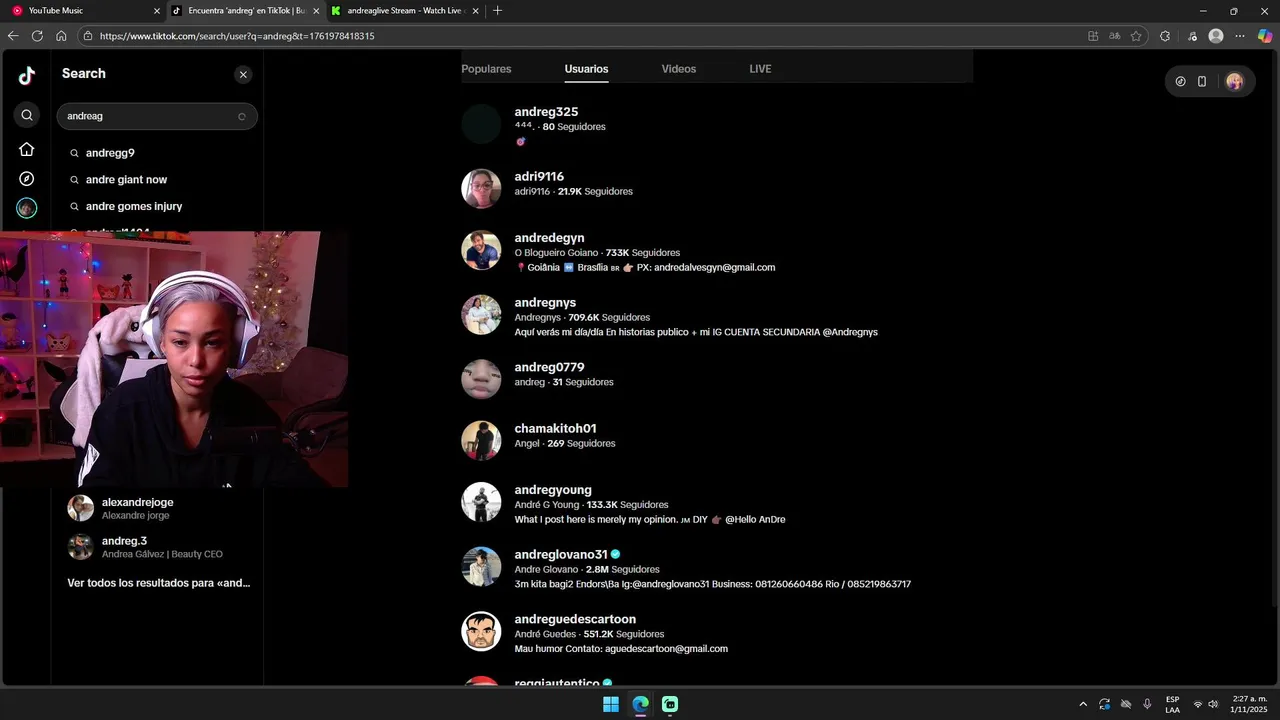The image size is (1280, 720).
Task: Open a new browser tab with plus
Action: click(x=498, y=11)
